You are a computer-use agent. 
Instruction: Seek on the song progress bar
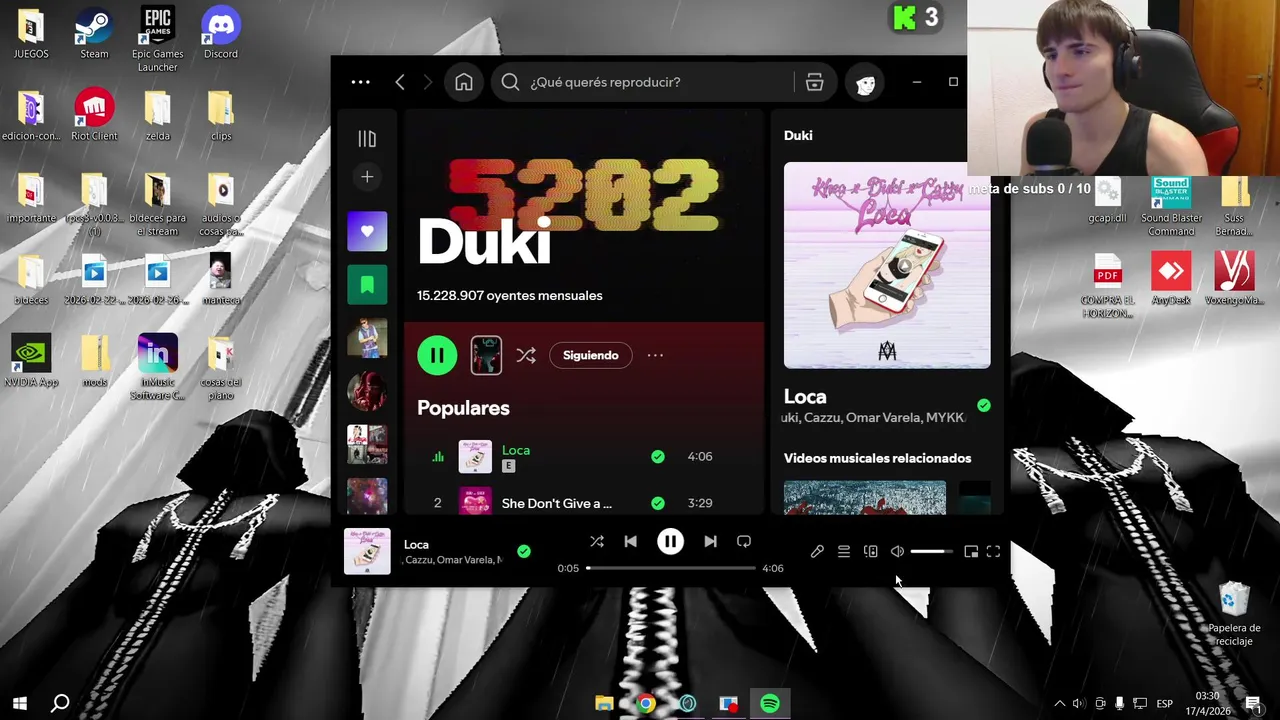[671, 568]
